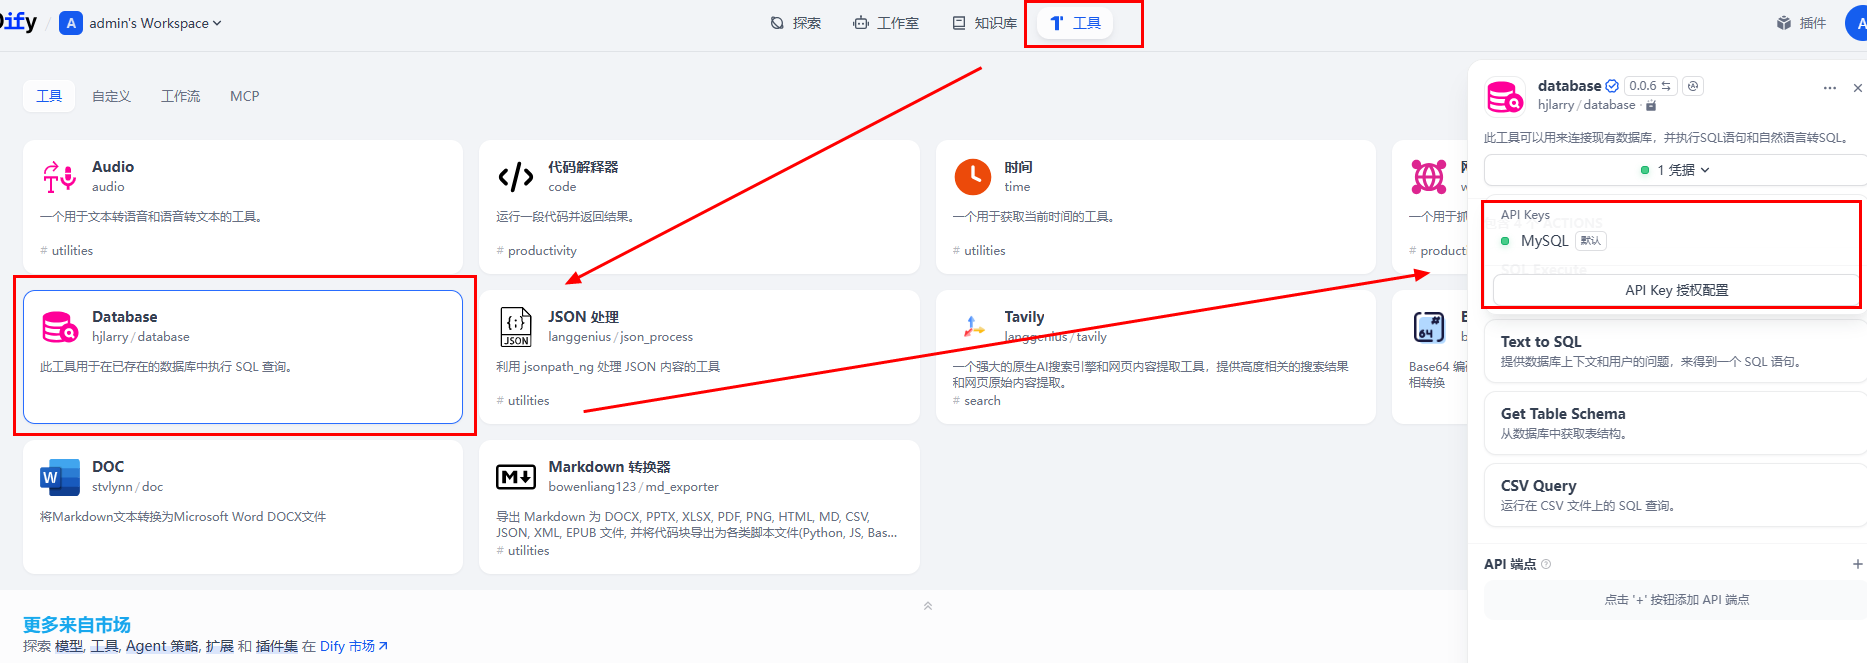Open the Tavily tool card title

1024,317
